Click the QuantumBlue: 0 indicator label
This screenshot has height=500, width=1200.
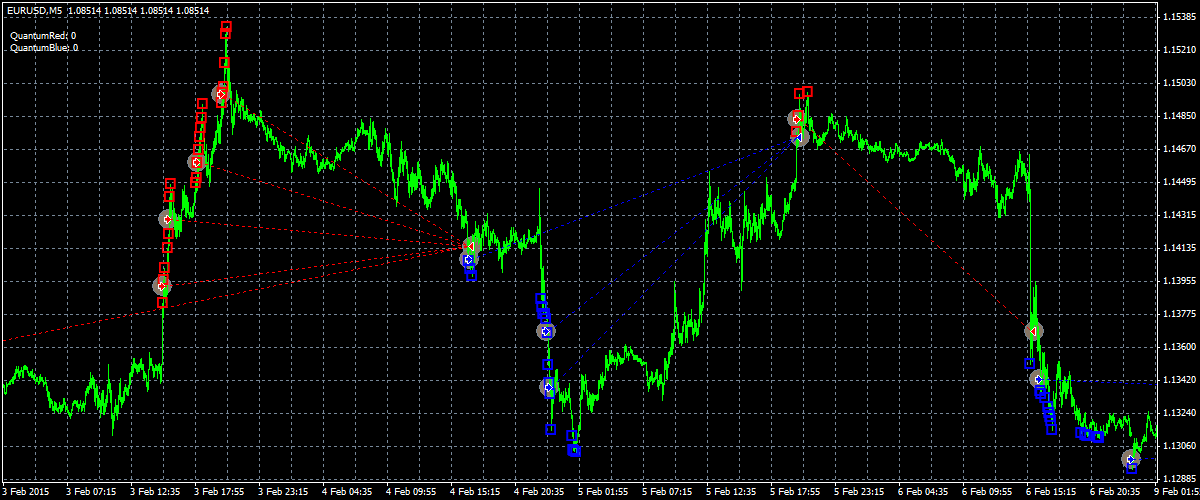pyautogui.click(x=44, y=47)
